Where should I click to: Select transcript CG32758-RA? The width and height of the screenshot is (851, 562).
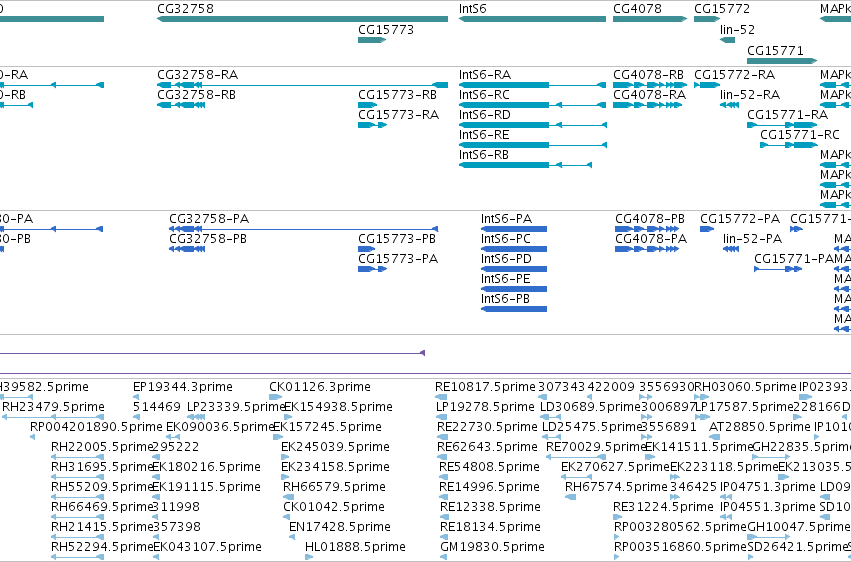pyautogui.click(x=198, y=75)
